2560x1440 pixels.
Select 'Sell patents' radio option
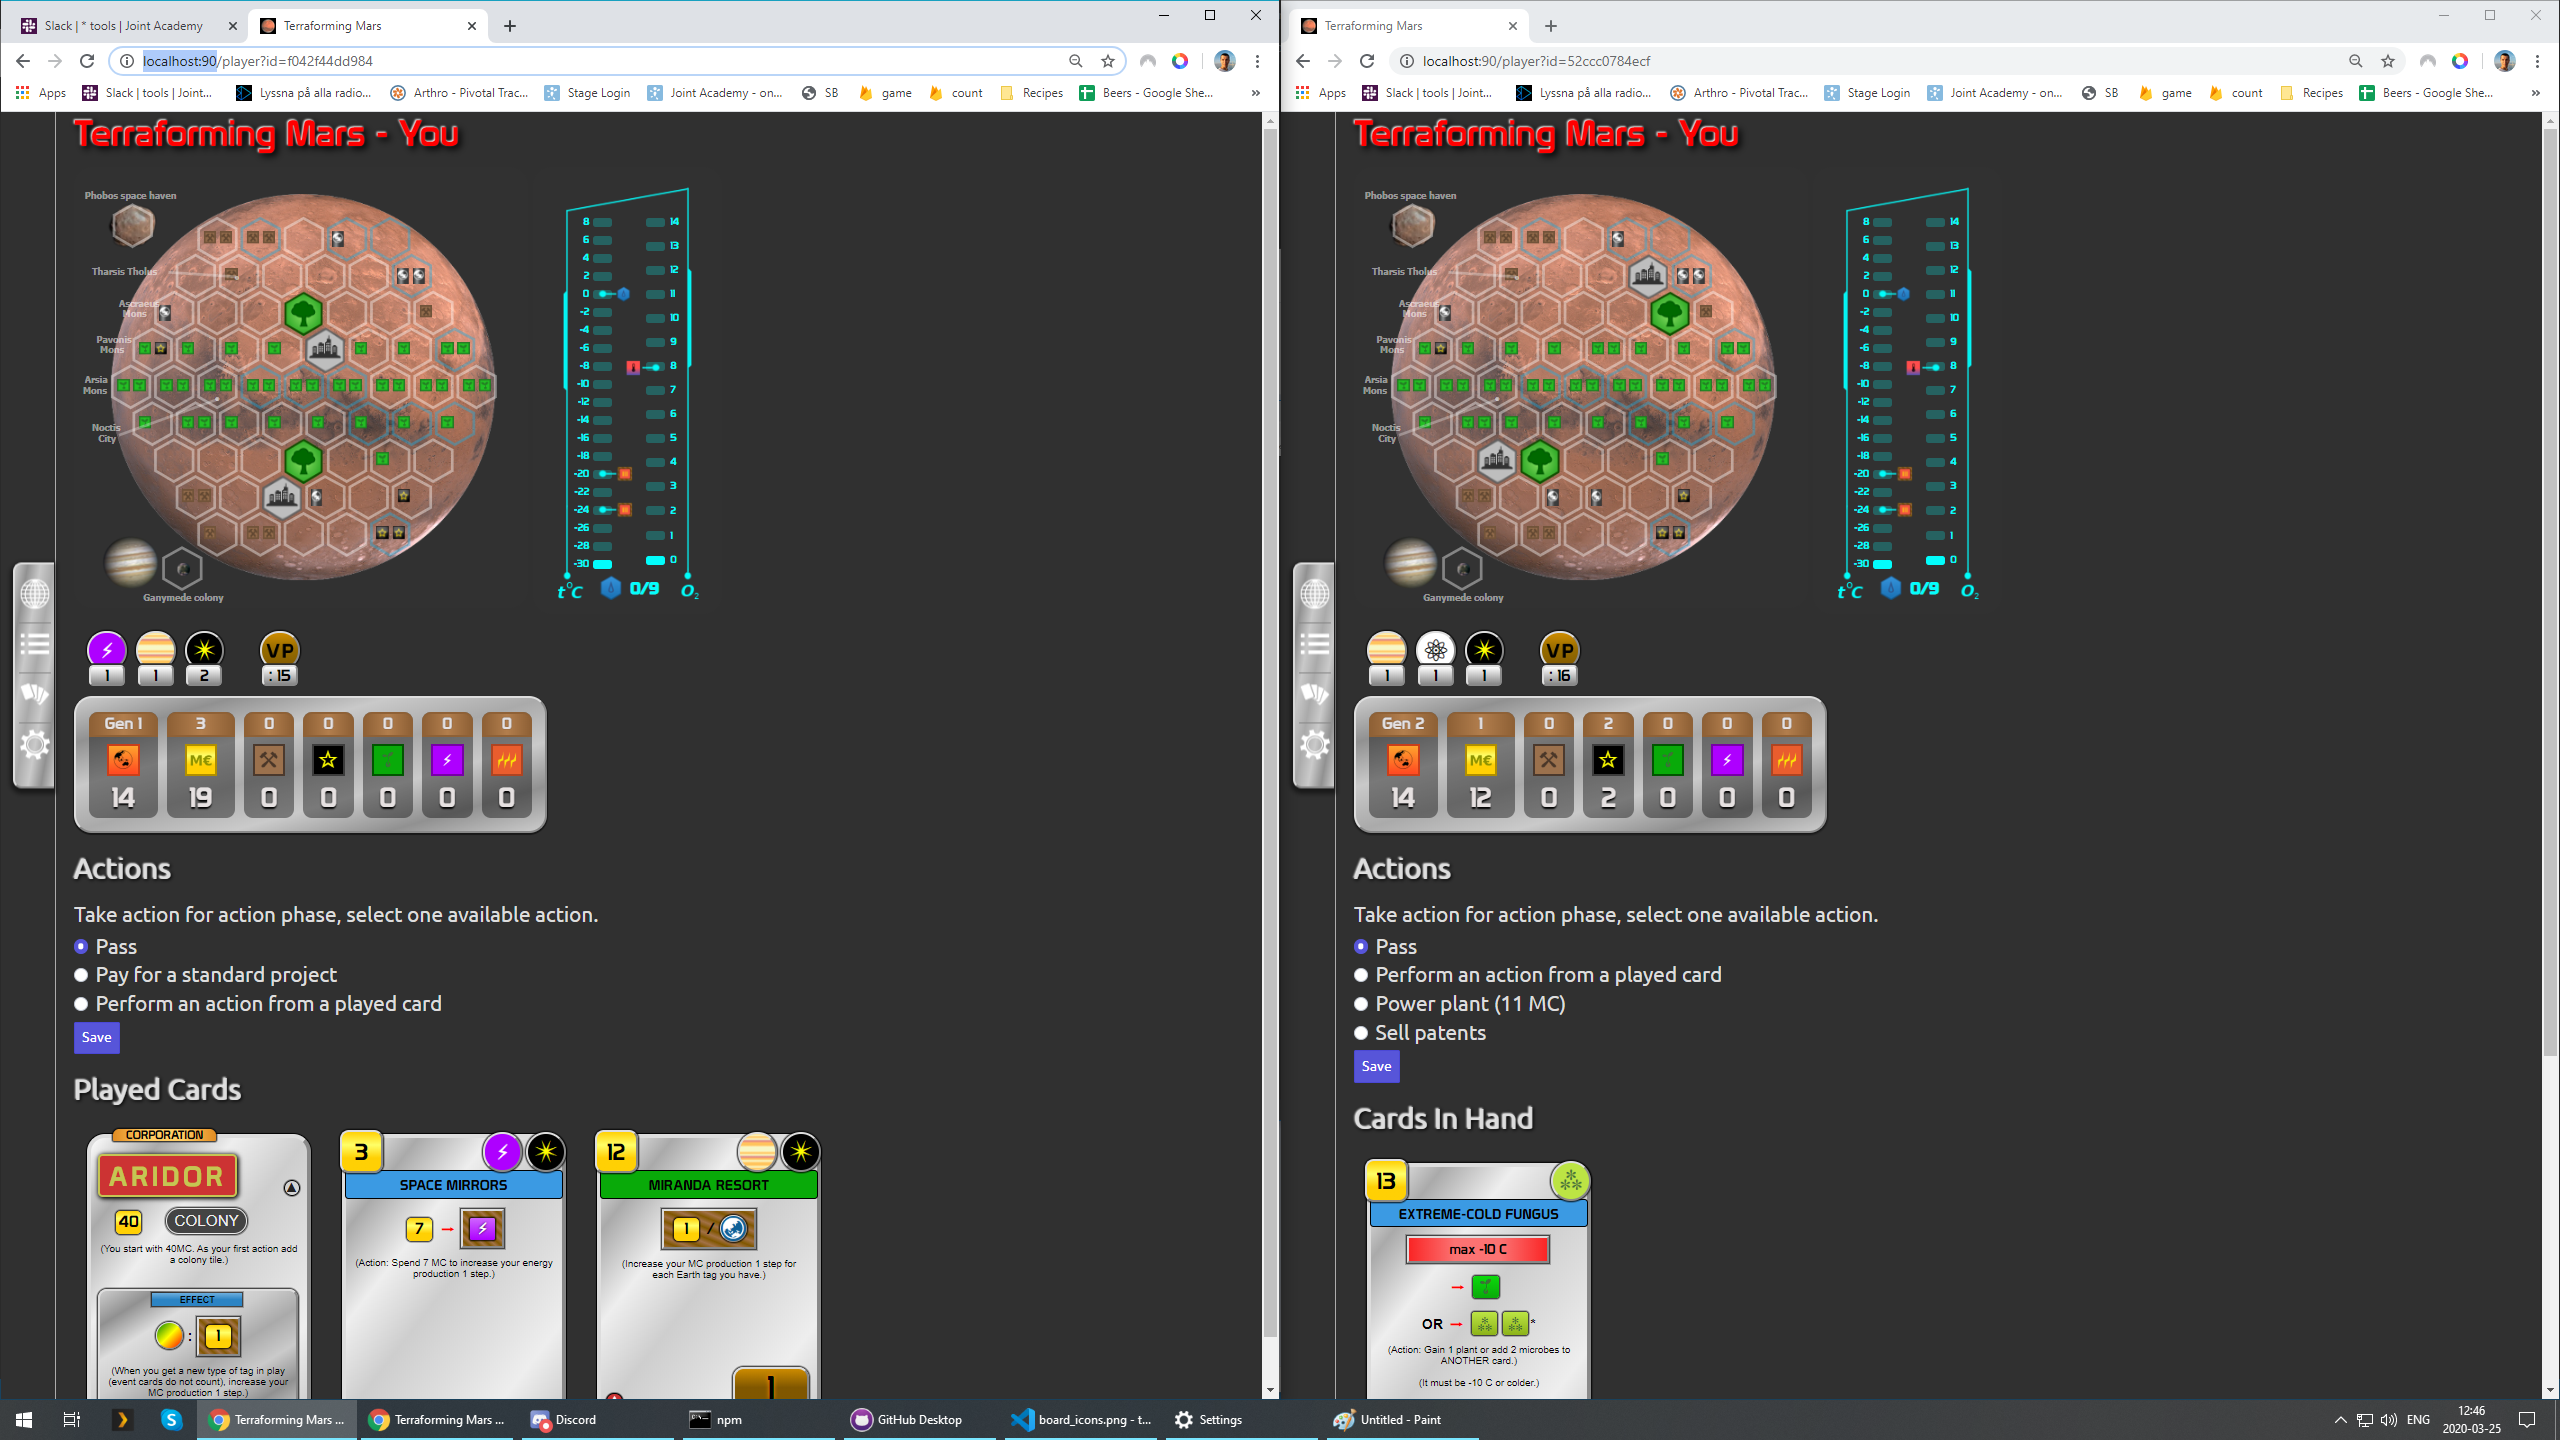point(1361,1033)
